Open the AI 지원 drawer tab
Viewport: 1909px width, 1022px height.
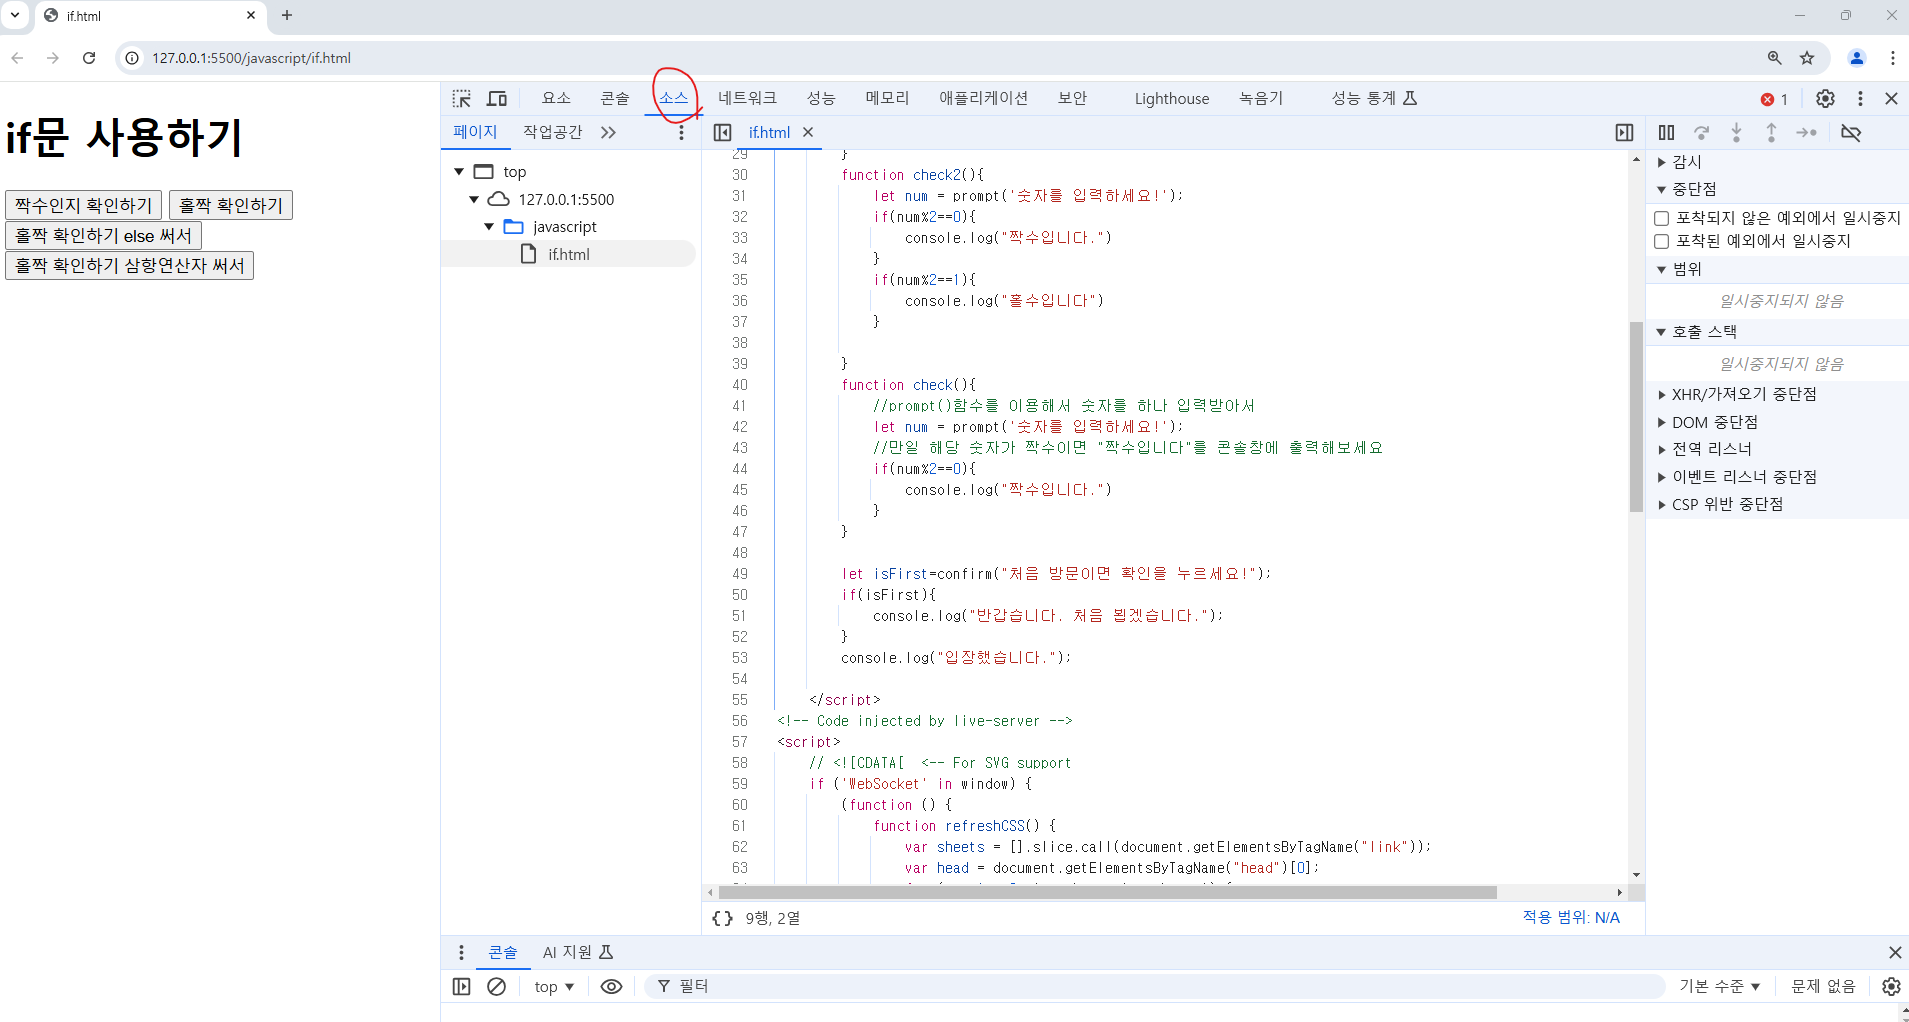(x=577, y=953)
